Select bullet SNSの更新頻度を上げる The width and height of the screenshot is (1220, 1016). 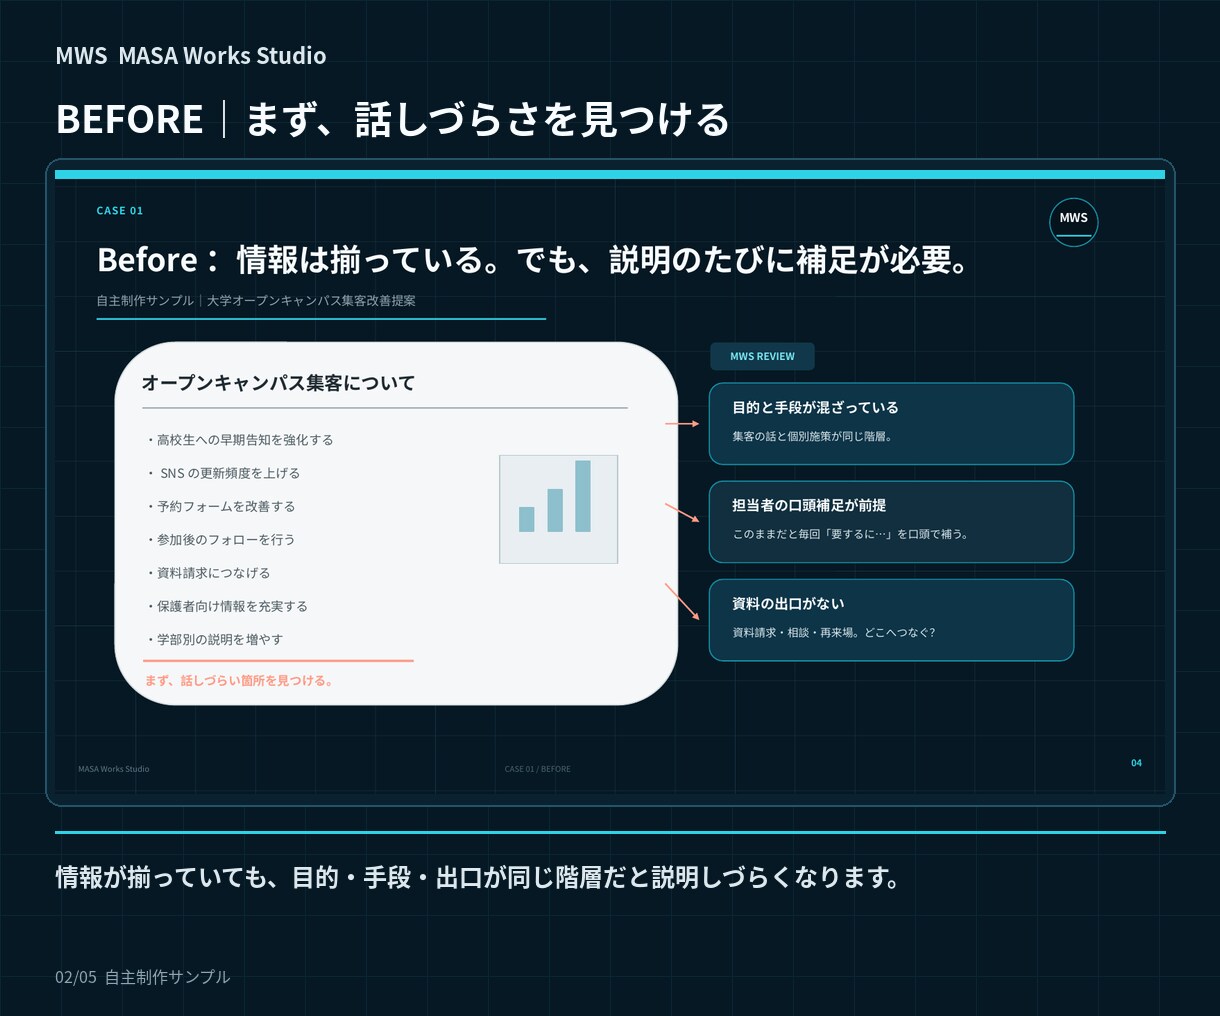[222, 473]
